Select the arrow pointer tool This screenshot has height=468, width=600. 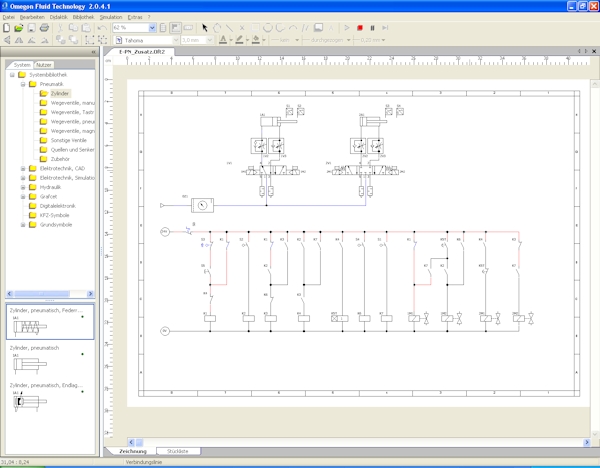pyautogui.click(x=205, y=28)
